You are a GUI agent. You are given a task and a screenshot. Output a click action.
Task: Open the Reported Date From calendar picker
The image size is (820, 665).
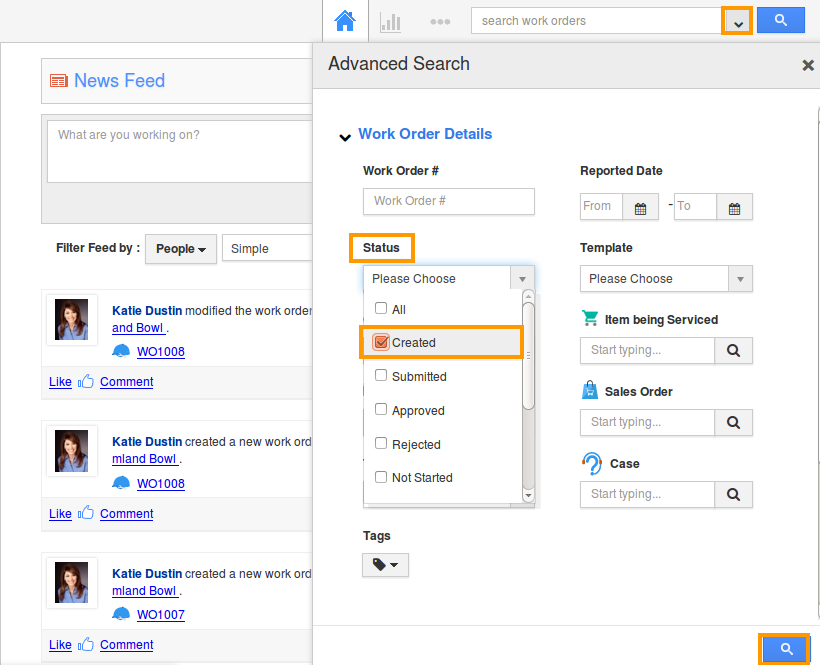pyautogui.click(x=640, y=207)
